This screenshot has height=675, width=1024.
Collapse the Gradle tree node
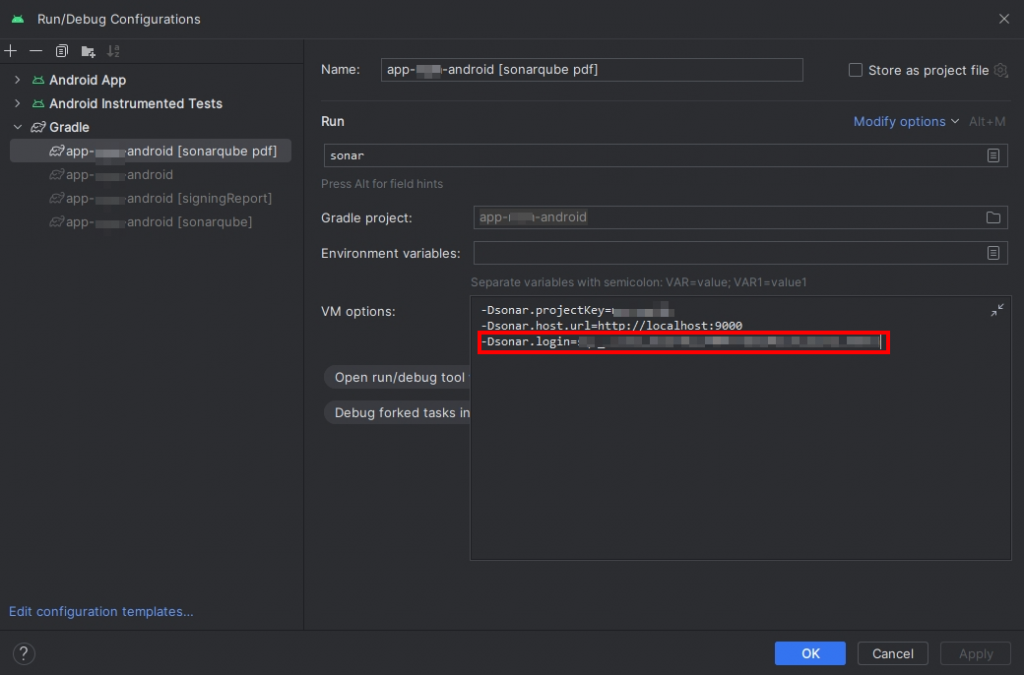(18, 127)
